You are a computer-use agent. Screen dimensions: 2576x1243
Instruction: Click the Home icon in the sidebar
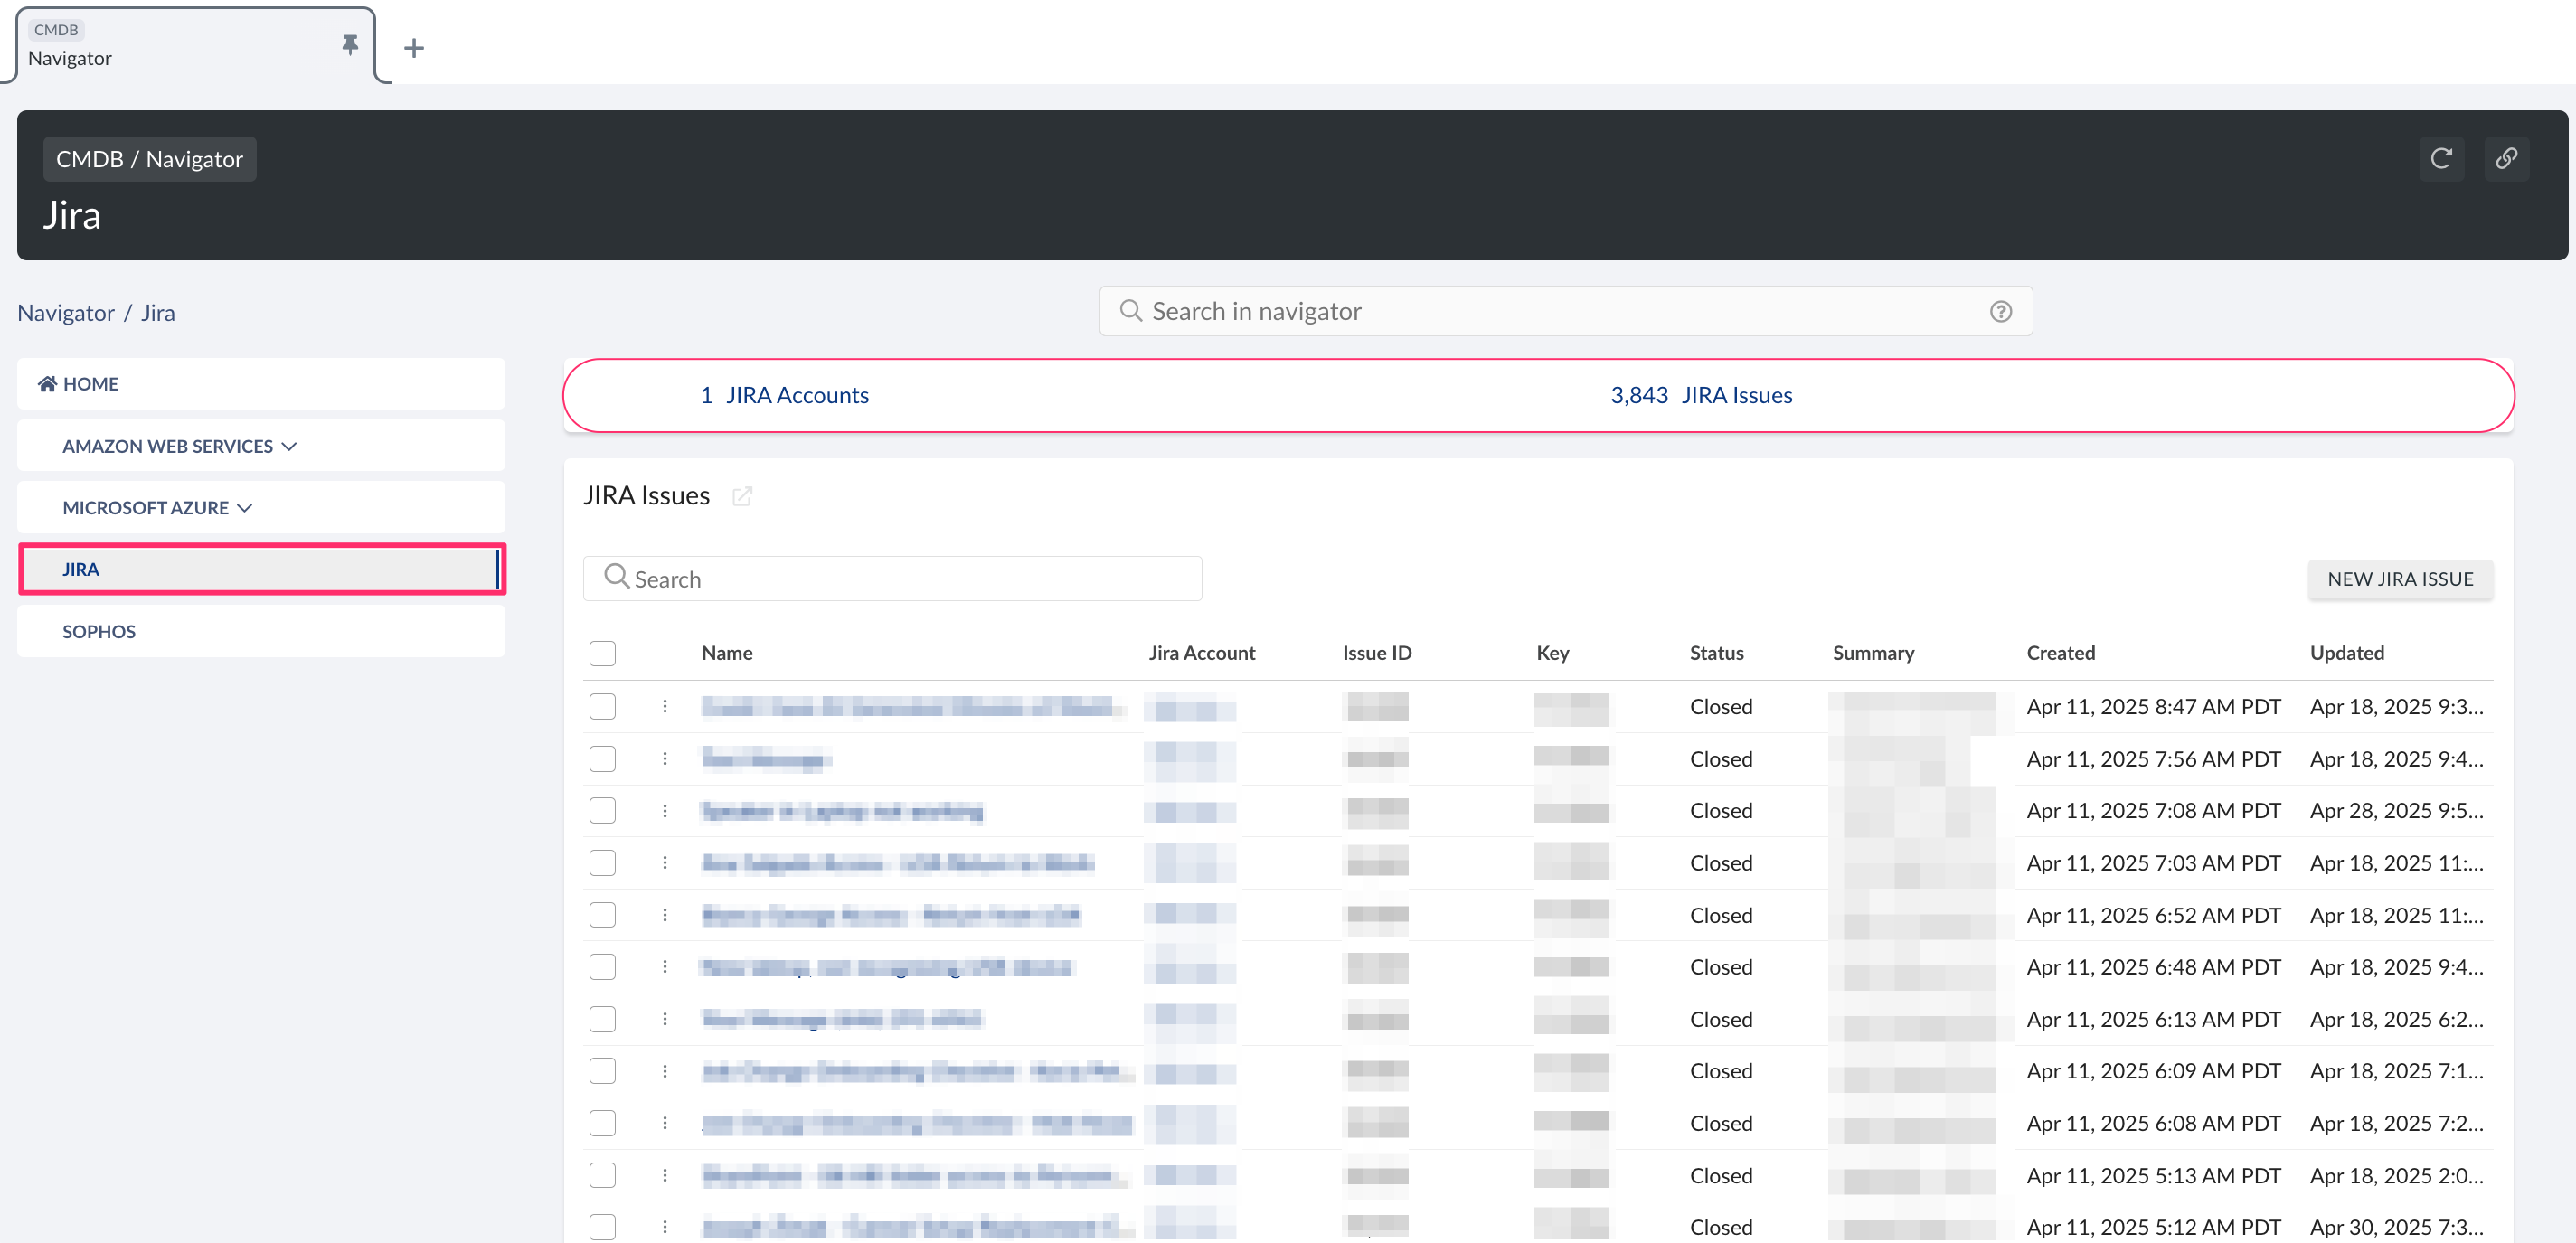pyautogui.click(x=46, y=383)
